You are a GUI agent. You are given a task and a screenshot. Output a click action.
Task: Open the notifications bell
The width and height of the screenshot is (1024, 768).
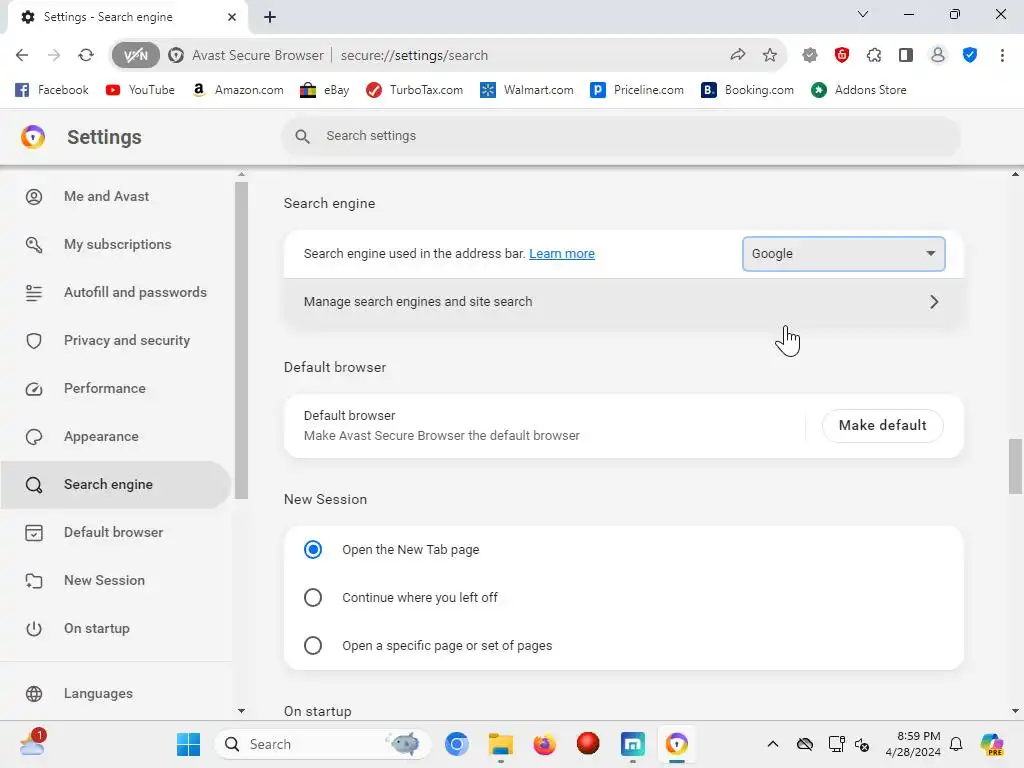[x=956, y=744]
